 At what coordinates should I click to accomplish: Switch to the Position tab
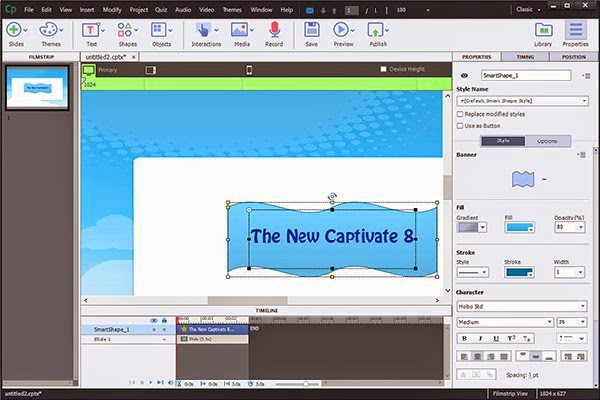coord(574,57)
